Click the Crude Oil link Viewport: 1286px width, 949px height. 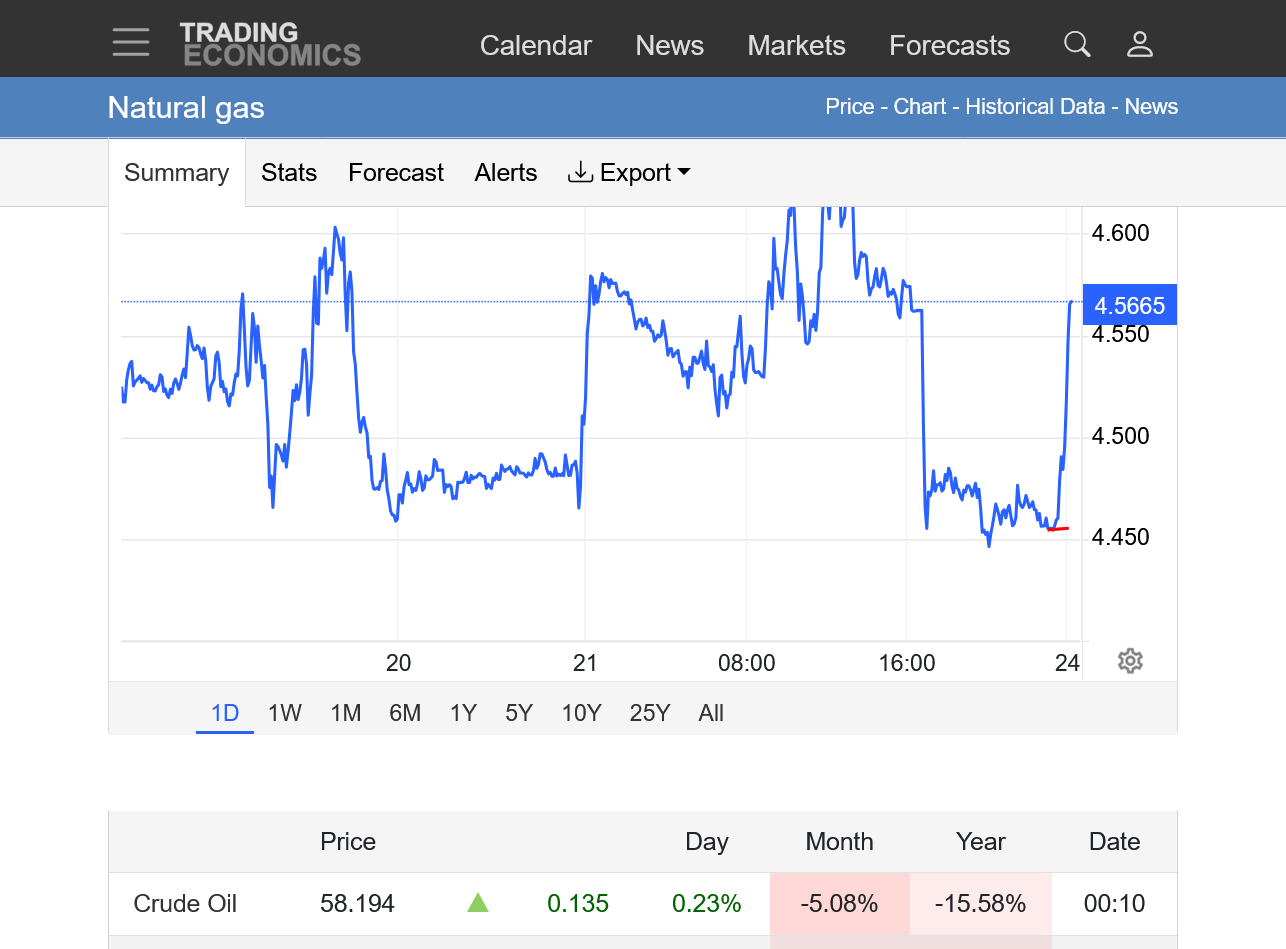tap(185, 904)
